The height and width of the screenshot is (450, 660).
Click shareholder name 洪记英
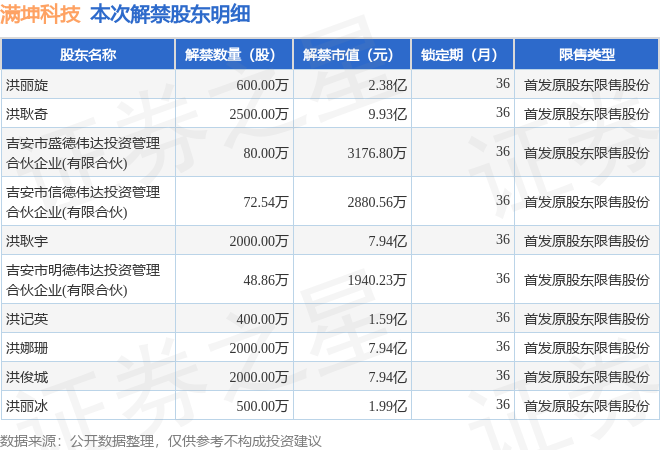[x=27, y=319]
